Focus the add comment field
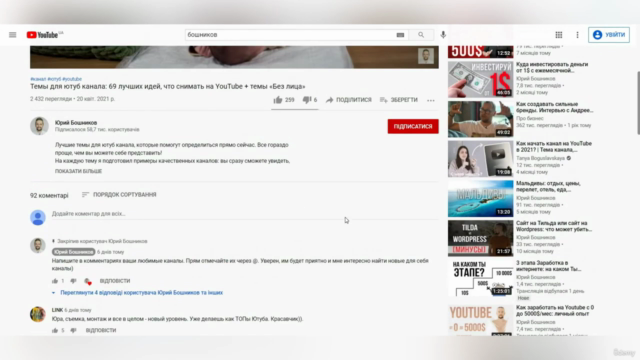This screenshot has height=360, width=640. [x=245, y=214]
